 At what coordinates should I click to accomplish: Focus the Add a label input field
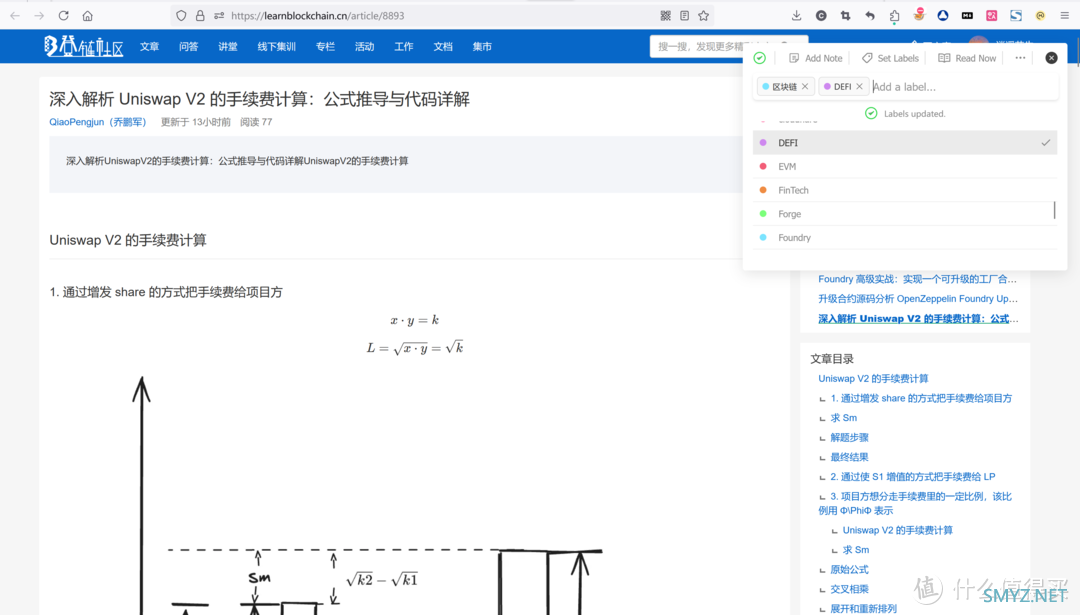[x=963, y=87]
